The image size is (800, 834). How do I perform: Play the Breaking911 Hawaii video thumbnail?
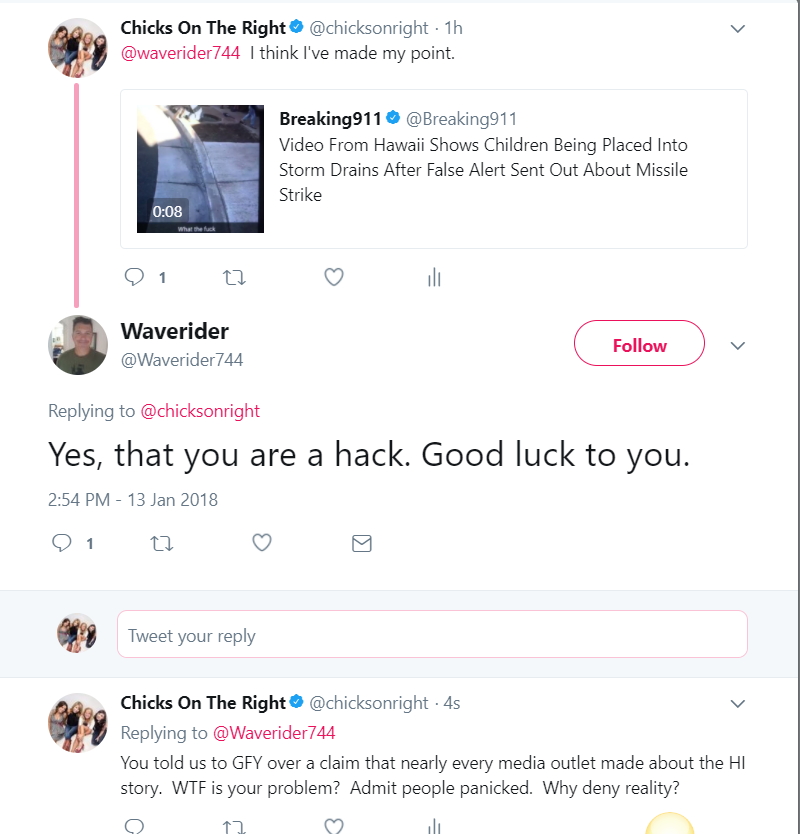pos(201,169)
